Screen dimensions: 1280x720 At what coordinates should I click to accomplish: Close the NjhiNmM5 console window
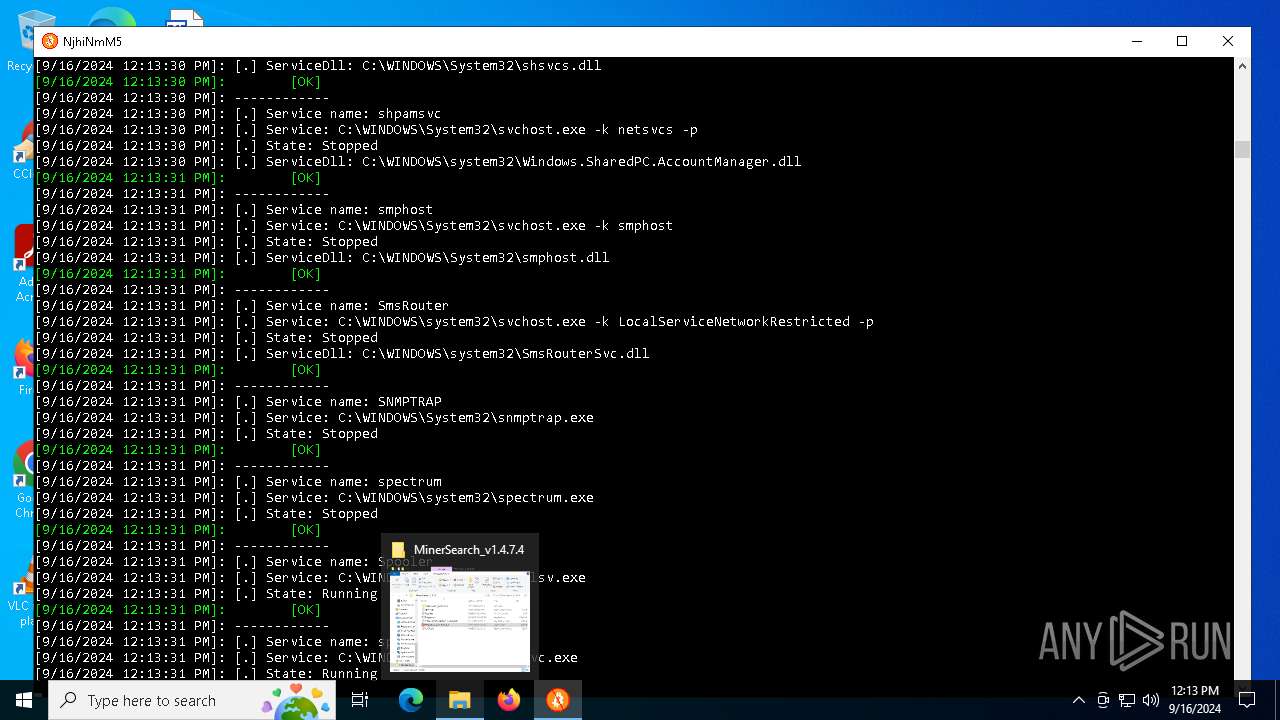1228,41
